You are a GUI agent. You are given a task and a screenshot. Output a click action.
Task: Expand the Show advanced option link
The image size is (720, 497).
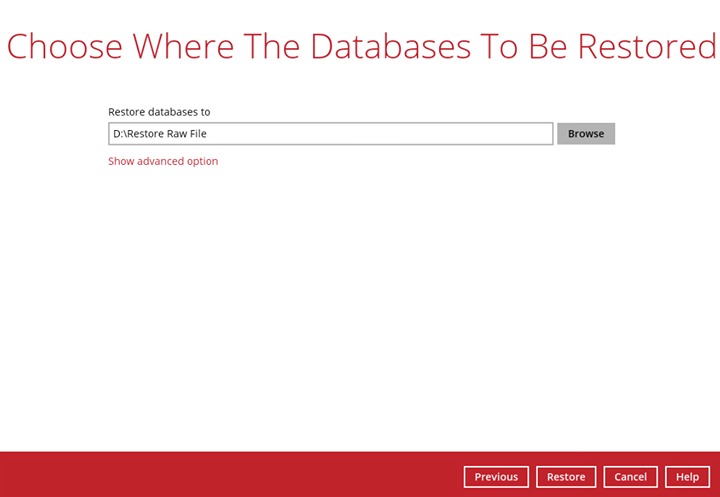pos(163,161)
